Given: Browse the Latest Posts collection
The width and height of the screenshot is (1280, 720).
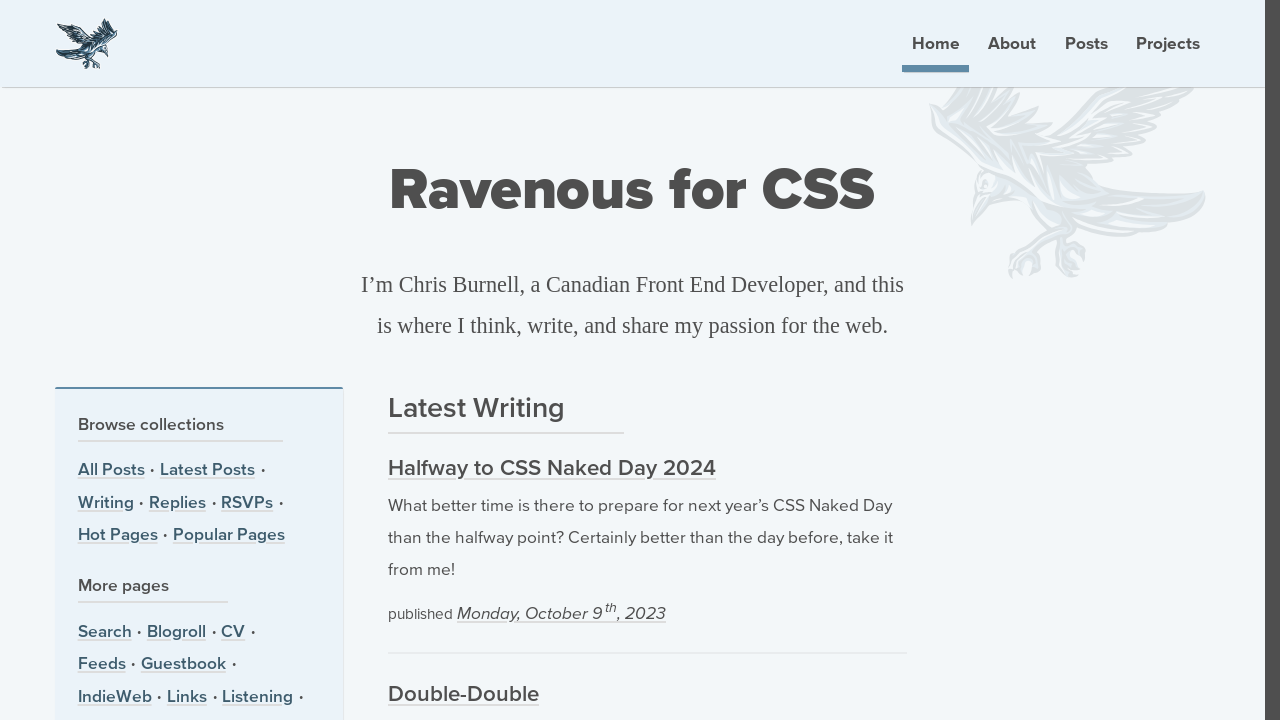Looking at the screenshot, I should tap(207, 469).
